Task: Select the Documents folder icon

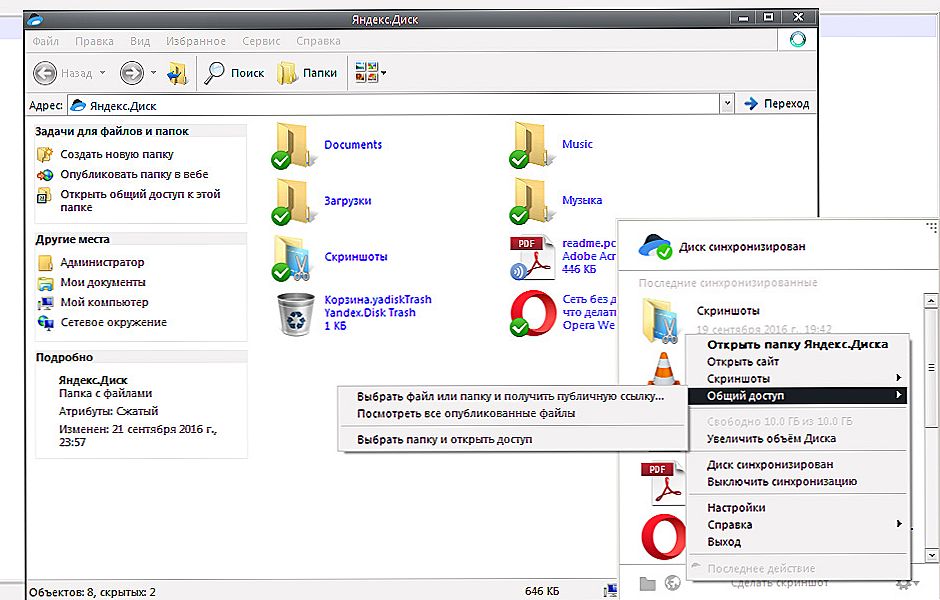Action: [x=293, y=145]
